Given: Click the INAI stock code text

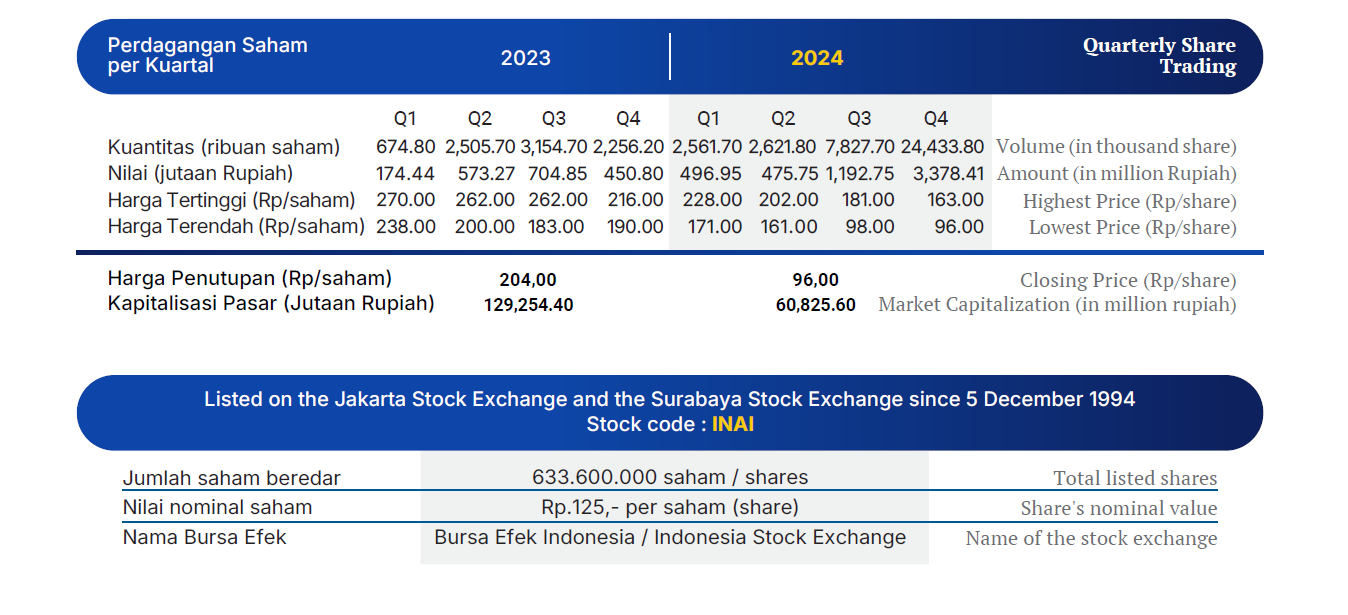Looking at the screenshot, I should [733, 424].
